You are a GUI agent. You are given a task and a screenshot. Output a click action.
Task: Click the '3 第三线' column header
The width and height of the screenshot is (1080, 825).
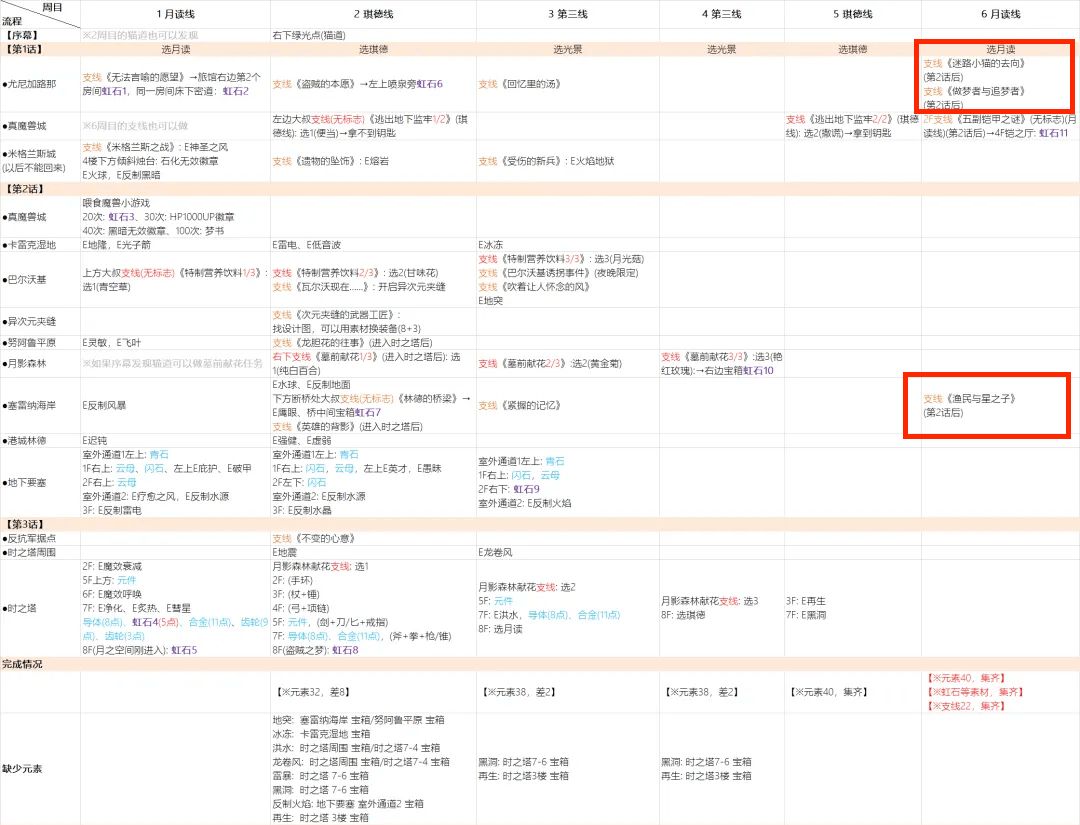point(568,14)
